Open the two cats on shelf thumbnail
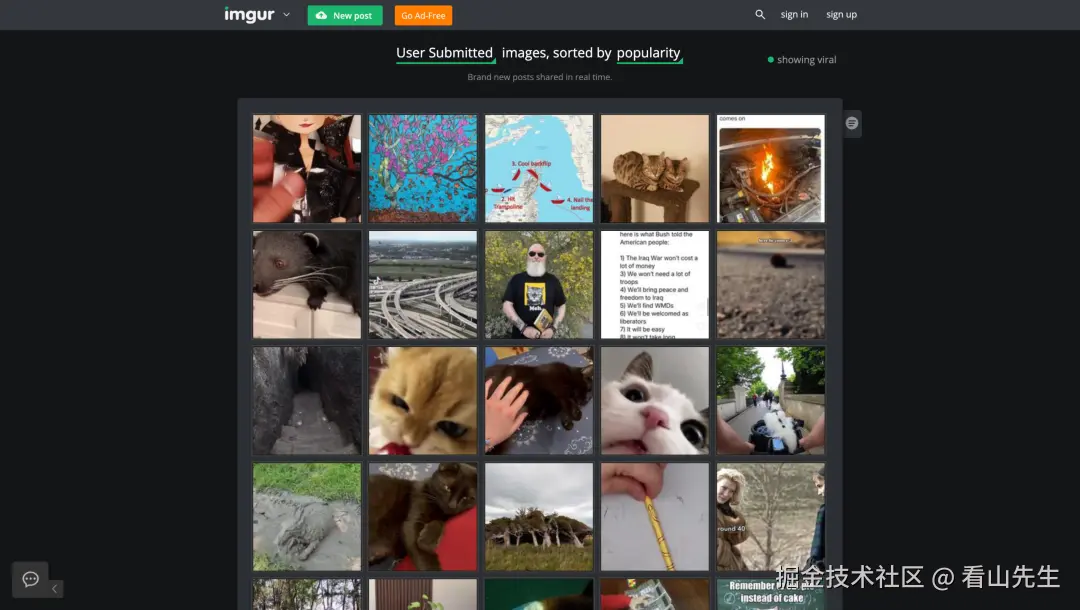 (x=654, y=169)
